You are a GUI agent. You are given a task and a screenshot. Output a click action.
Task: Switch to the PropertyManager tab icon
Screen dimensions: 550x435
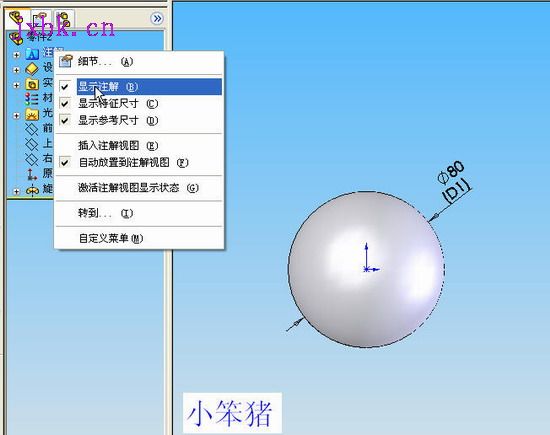point(41,19)
